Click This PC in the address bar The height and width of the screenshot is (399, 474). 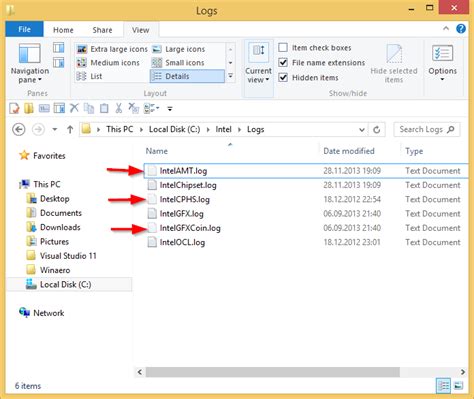pyautogui.click(x=119, y=129)
